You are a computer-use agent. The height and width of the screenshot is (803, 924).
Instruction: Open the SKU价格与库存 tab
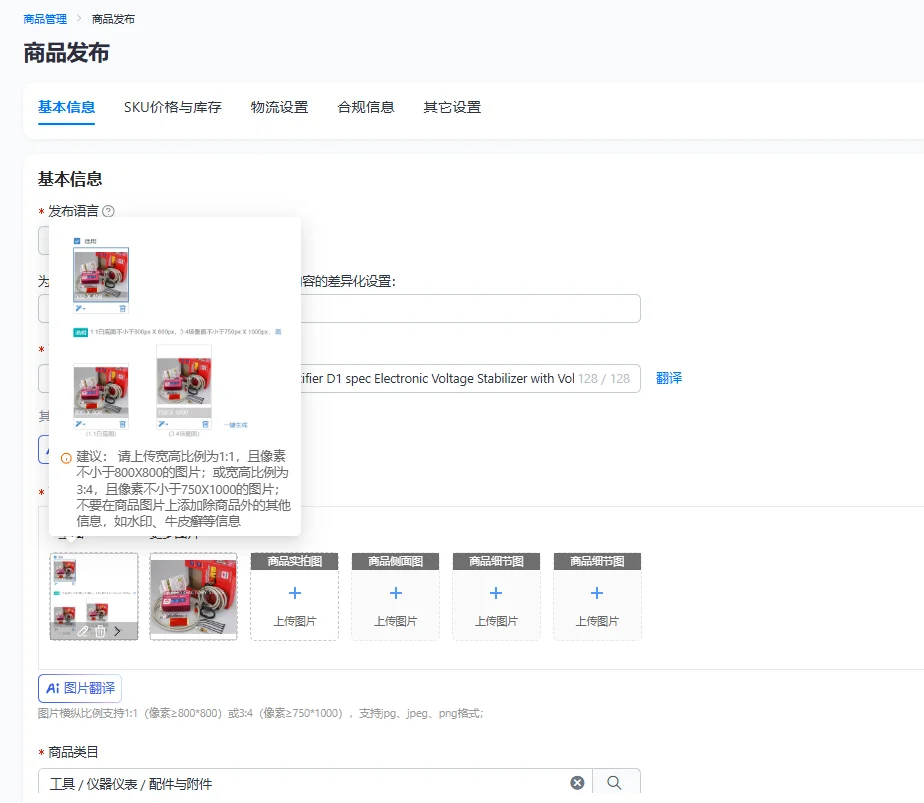173,107
